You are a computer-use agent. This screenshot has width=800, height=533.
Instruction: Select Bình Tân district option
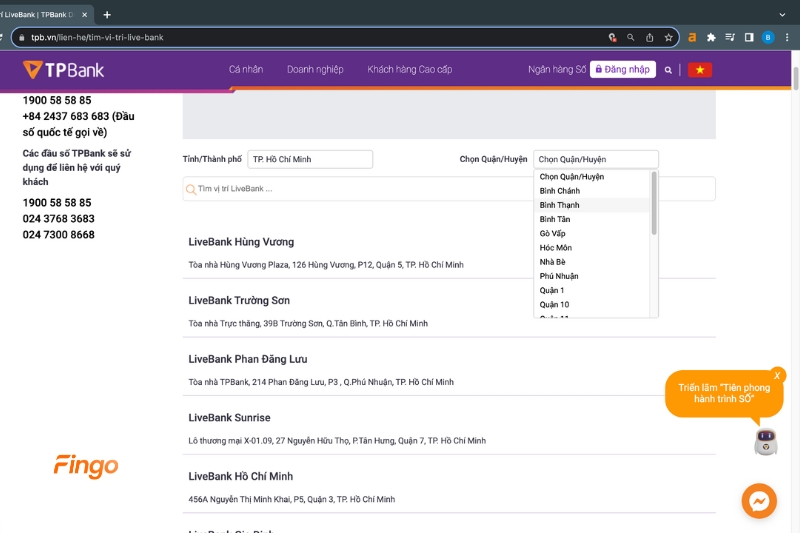pos(592,219)
